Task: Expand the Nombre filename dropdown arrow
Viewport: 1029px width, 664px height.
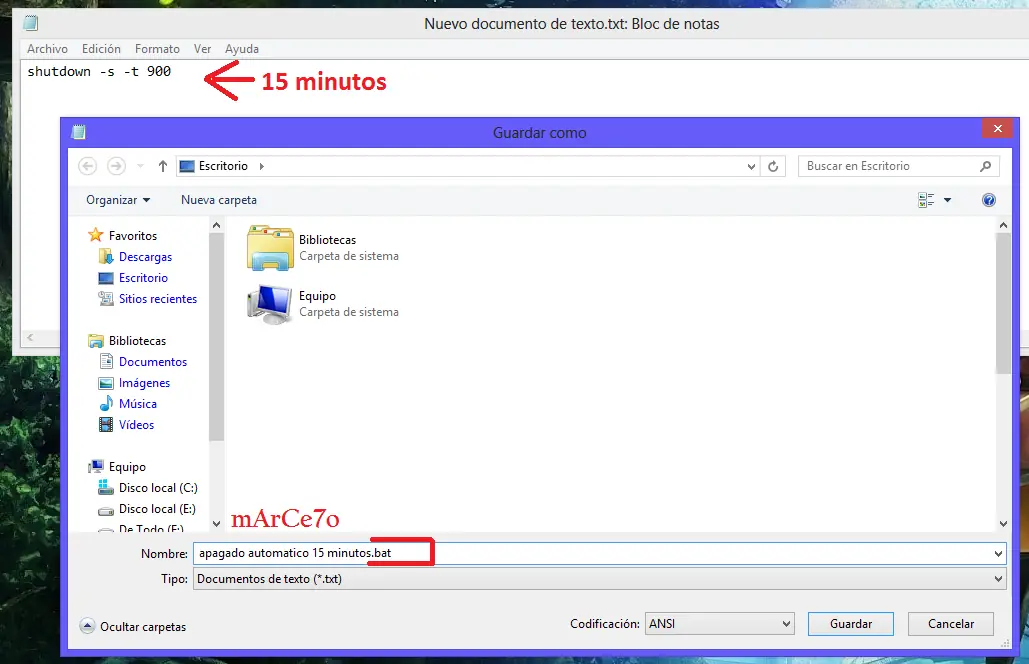Action: pyautogui.click(x=998, y=551)
